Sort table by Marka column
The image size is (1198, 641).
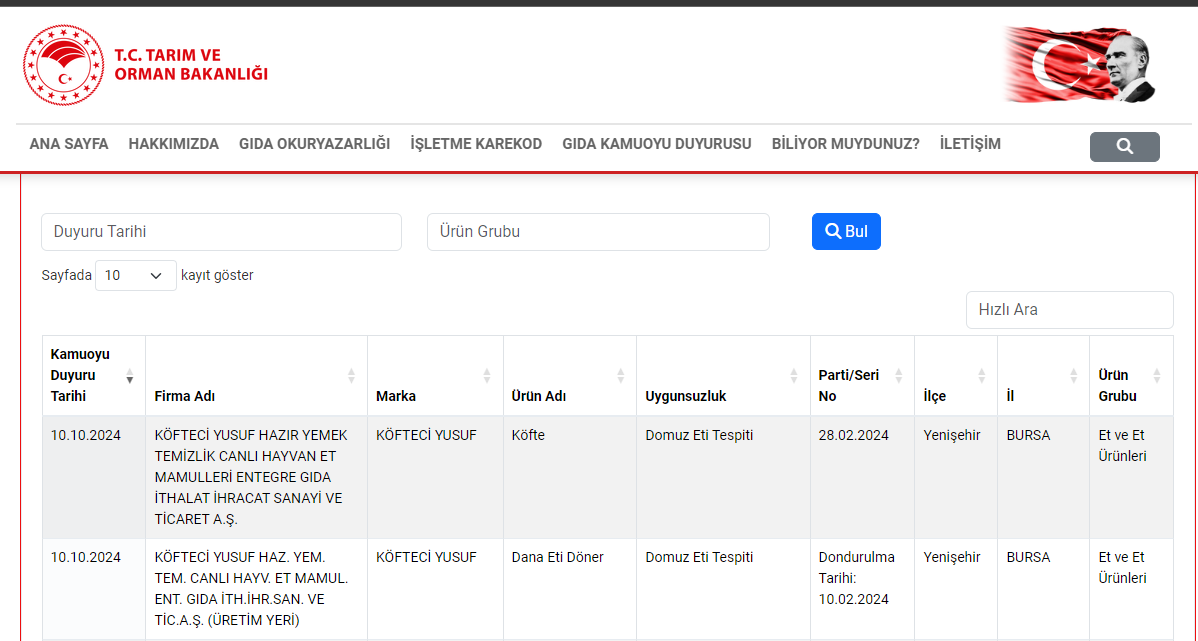435,375
